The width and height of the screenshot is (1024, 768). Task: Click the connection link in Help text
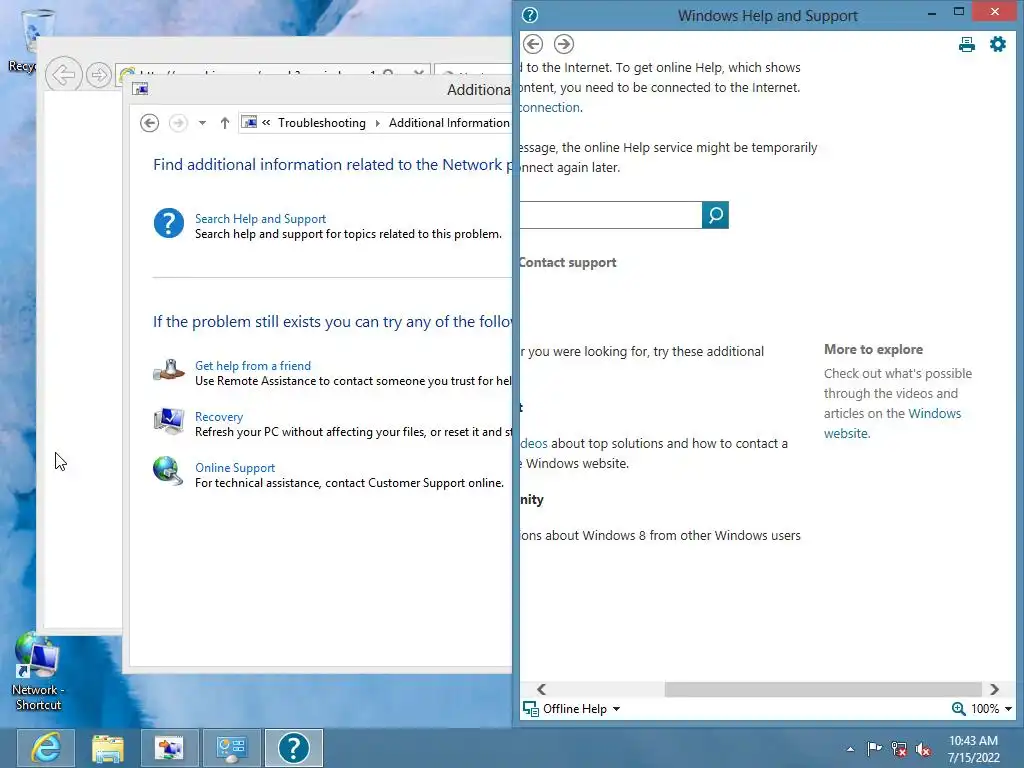pos(550,107)
